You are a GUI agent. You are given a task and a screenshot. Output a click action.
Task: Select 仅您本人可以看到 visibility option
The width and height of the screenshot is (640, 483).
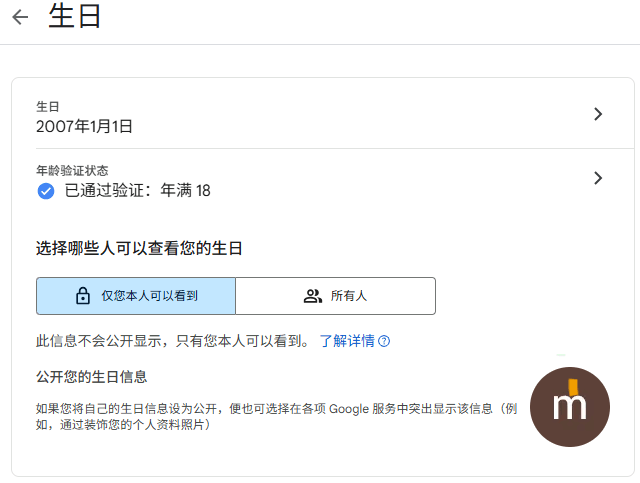click(x=136, y=296)
